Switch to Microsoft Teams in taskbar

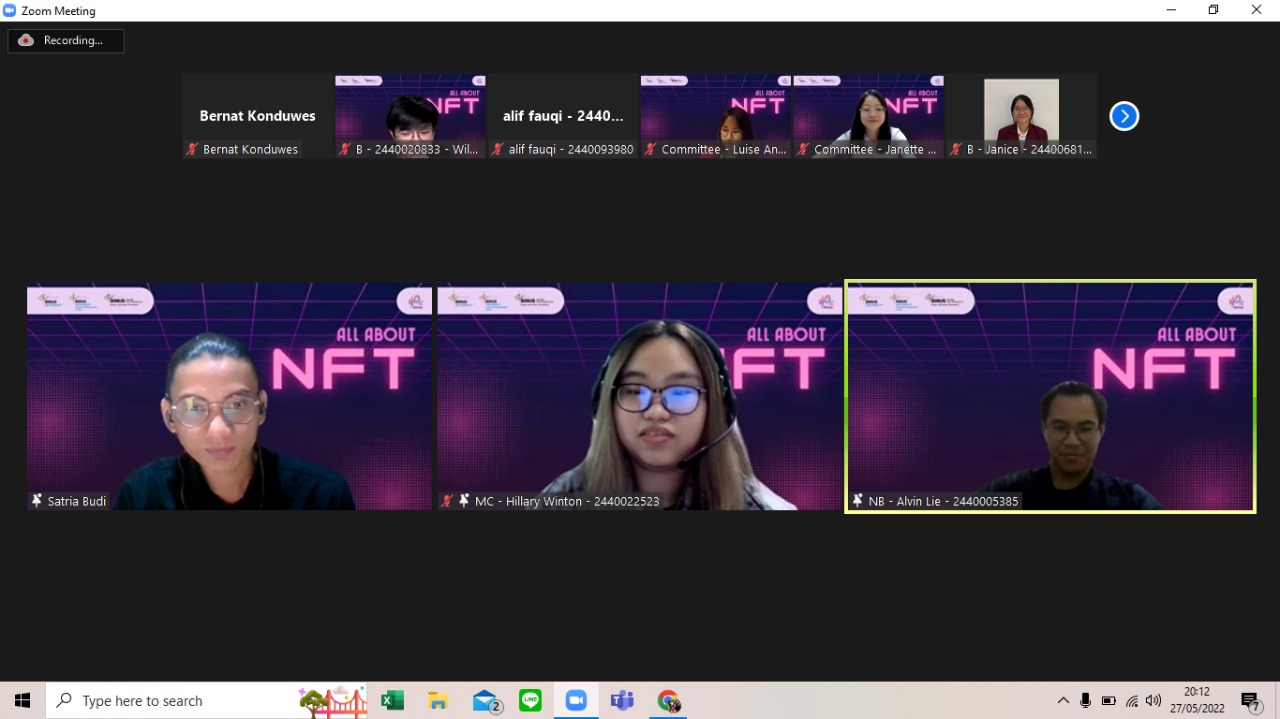(622, 701)
